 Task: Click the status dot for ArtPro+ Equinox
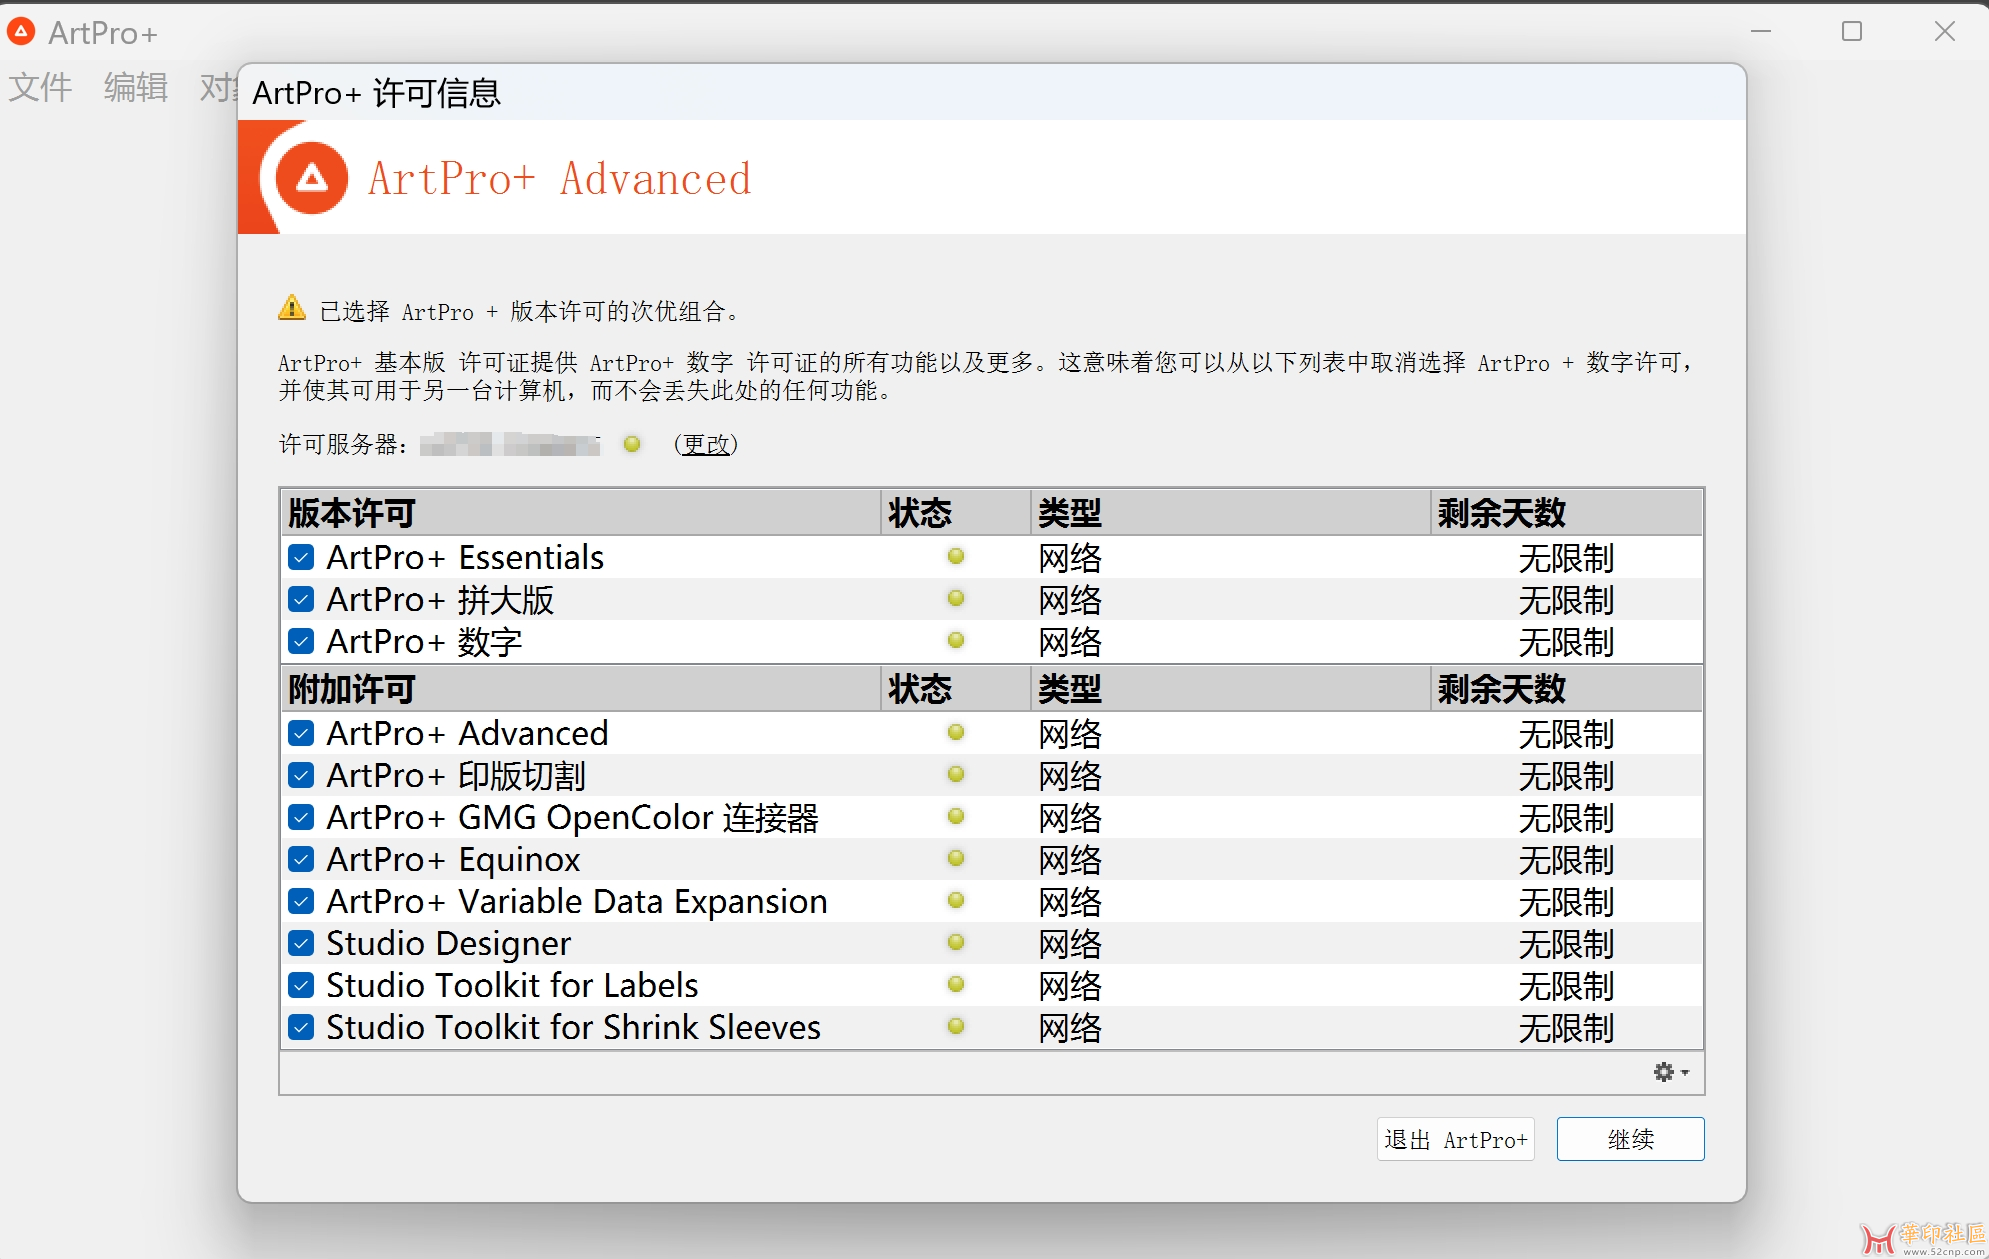[956, 858]
